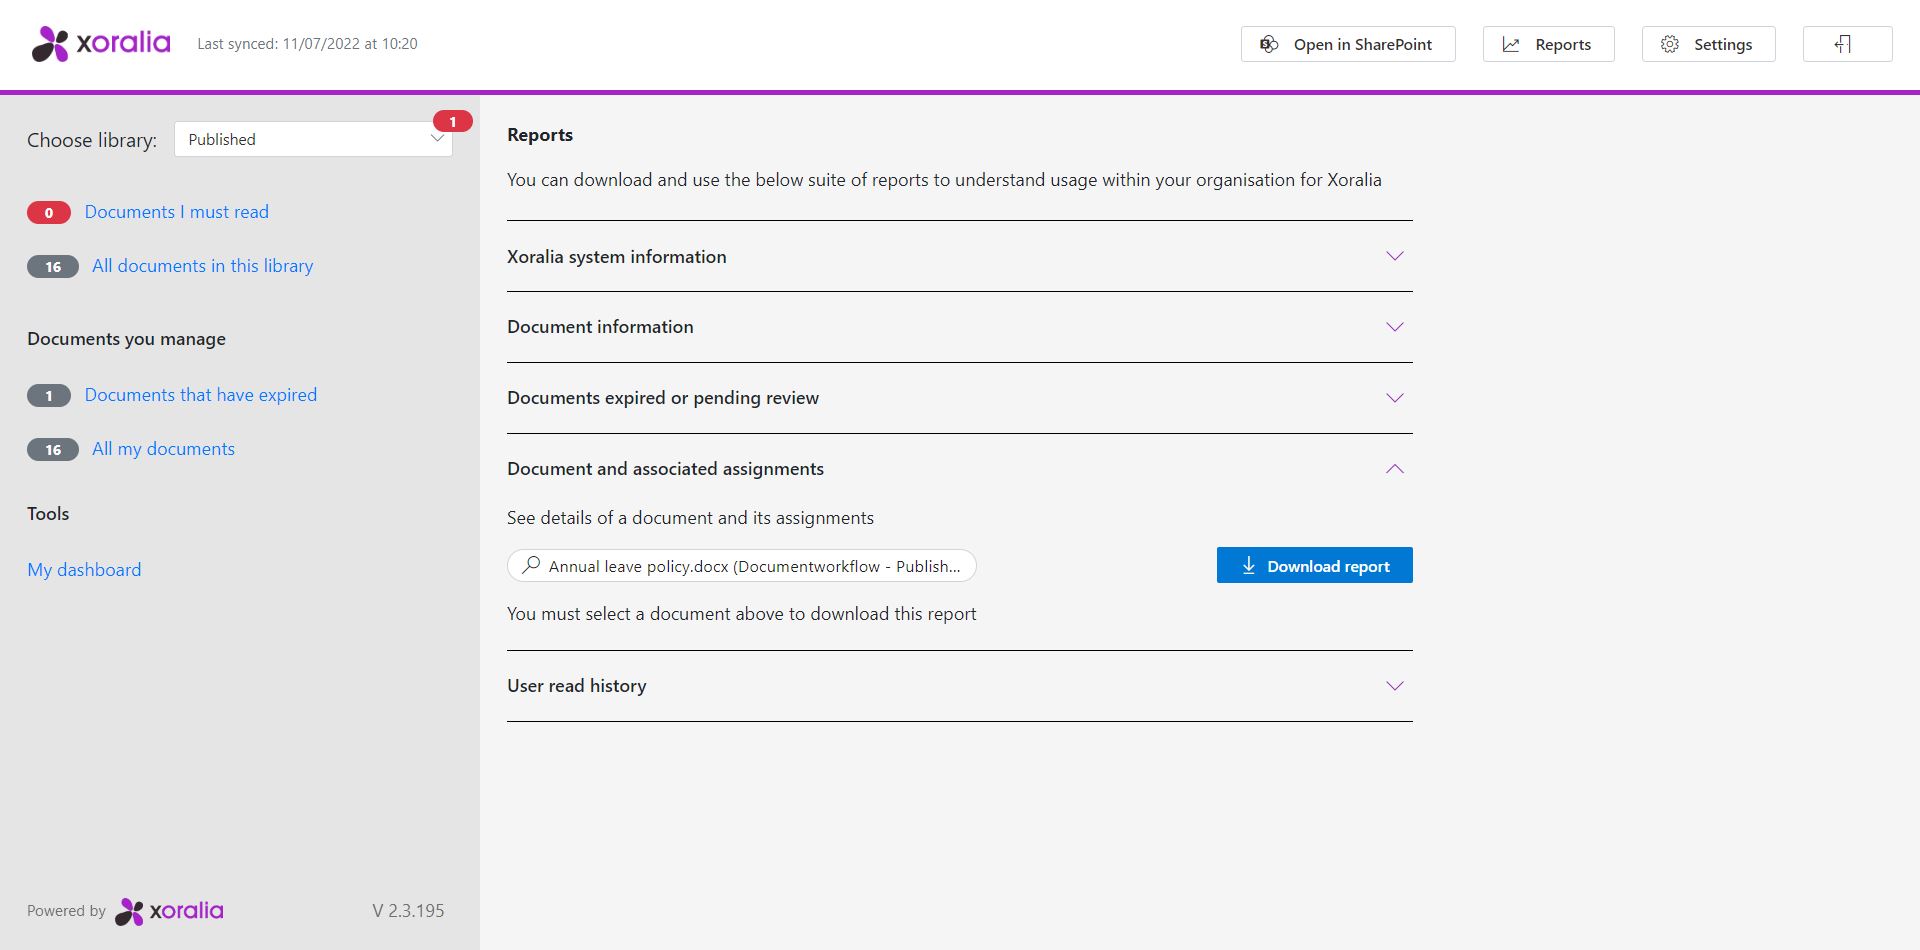The height and width of the screenshot is (950, 1920).
Task: Click the 16 badge beside All documents in this library
Action: (x=53, y=266)
